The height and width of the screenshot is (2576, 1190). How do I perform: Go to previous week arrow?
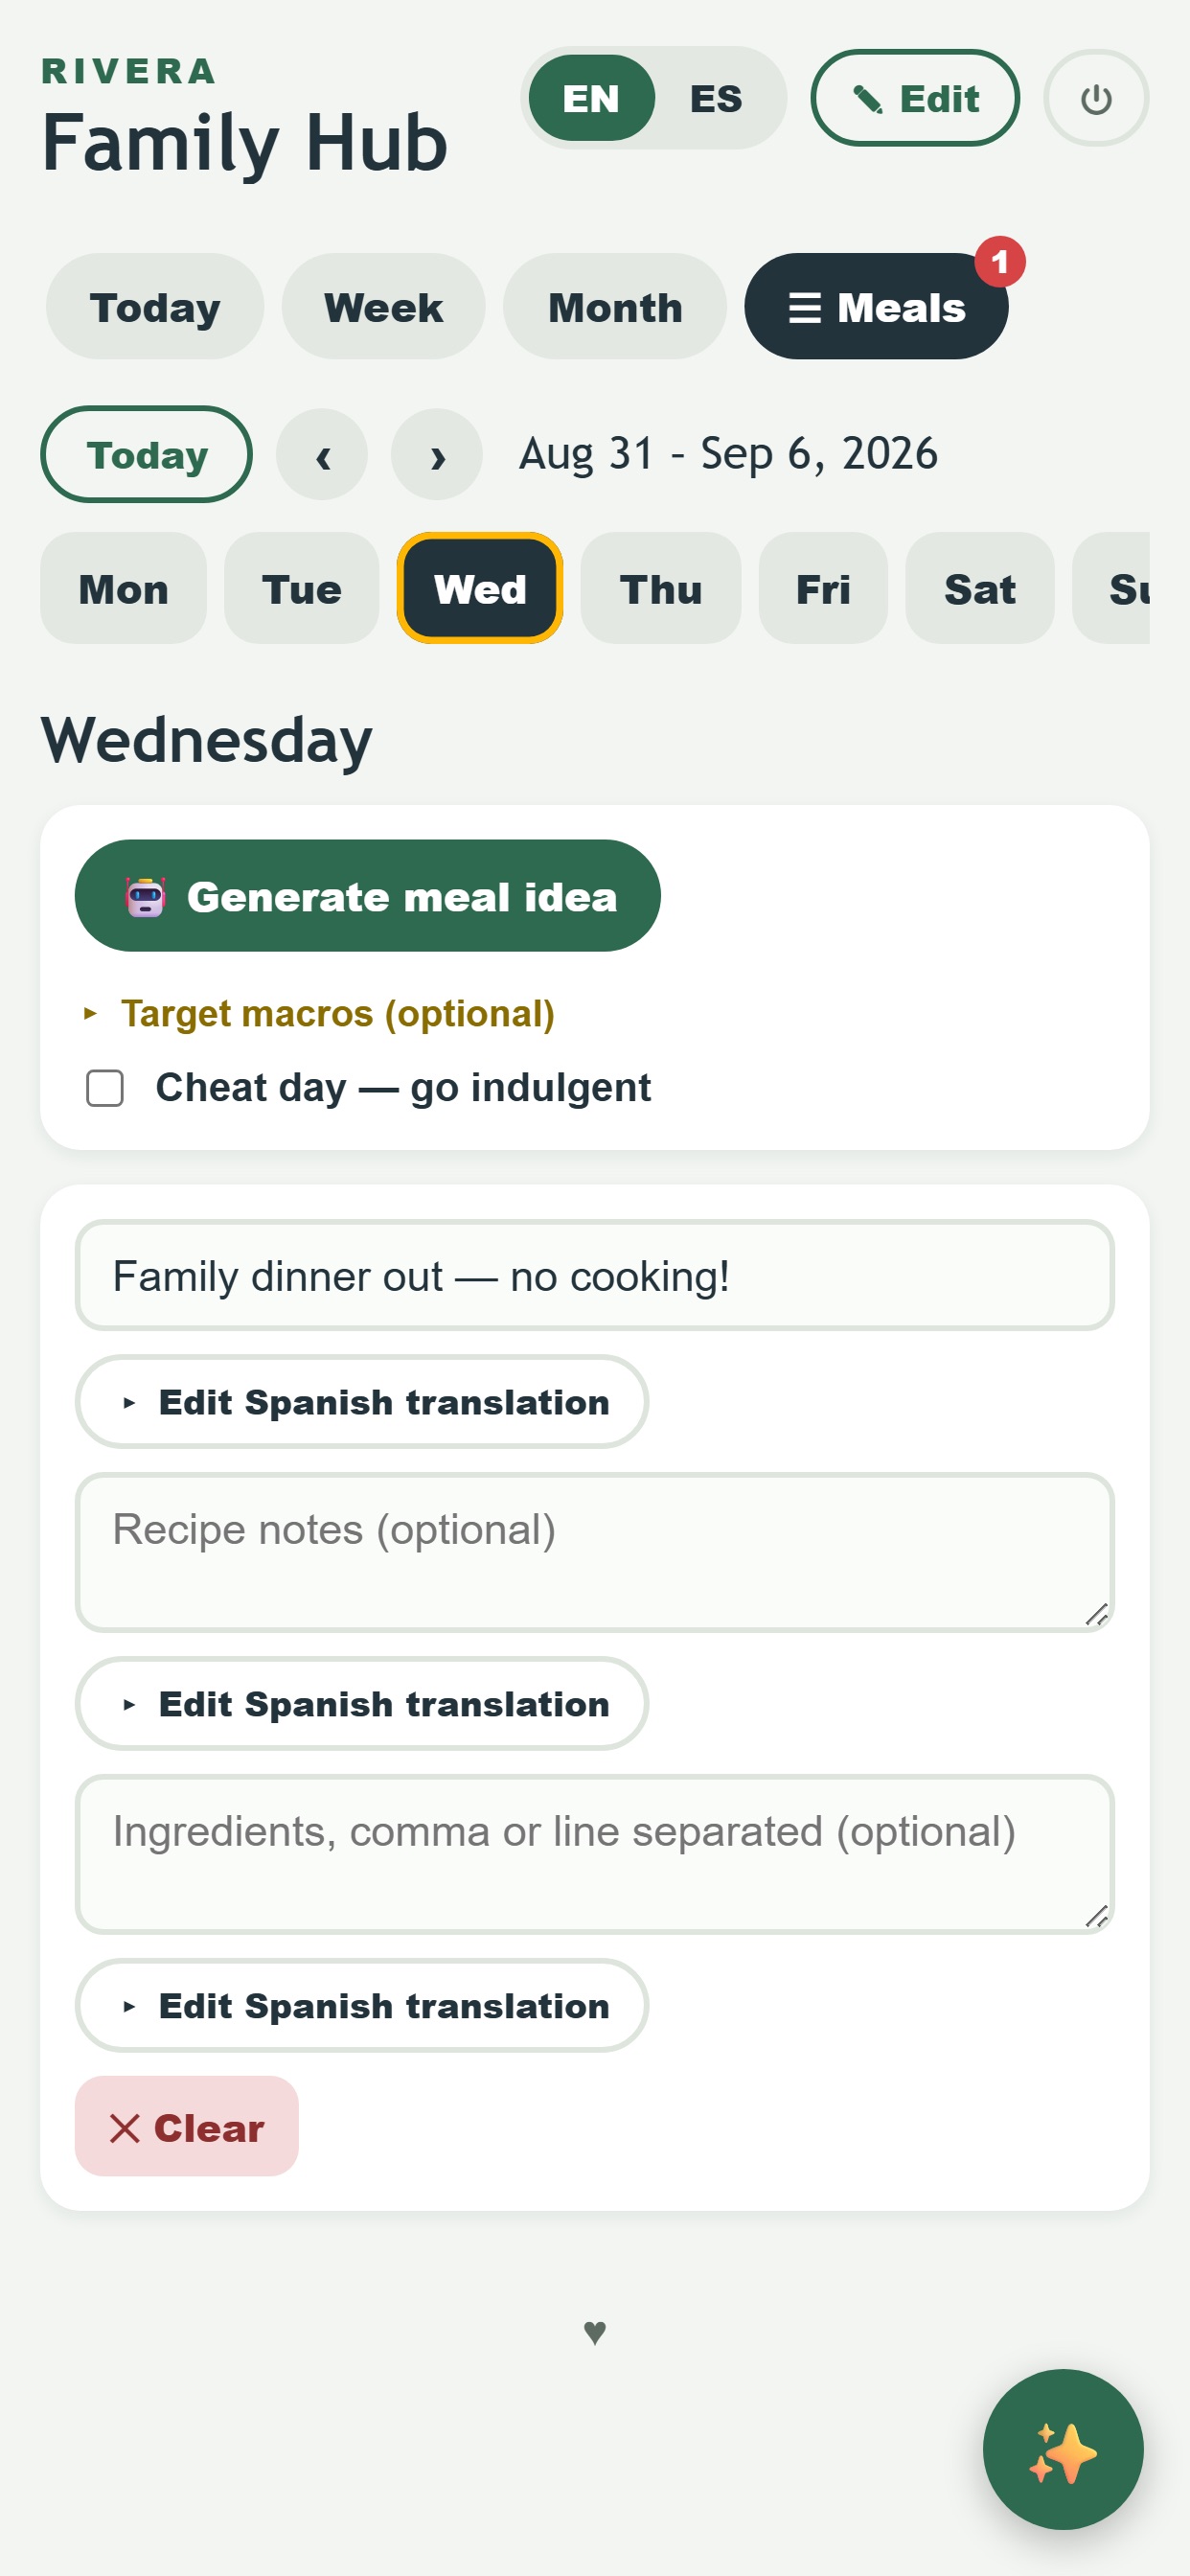[x=322, y=454]
